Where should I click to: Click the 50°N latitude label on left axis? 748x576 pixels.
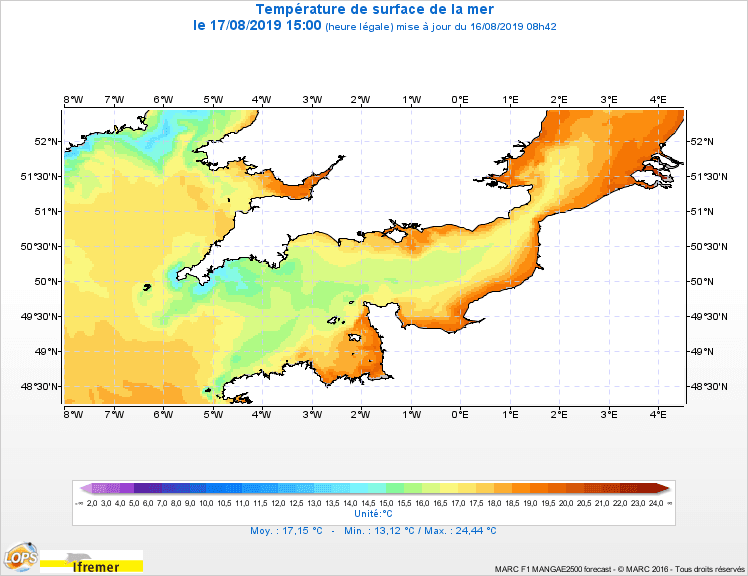click(x=48, y=281)
